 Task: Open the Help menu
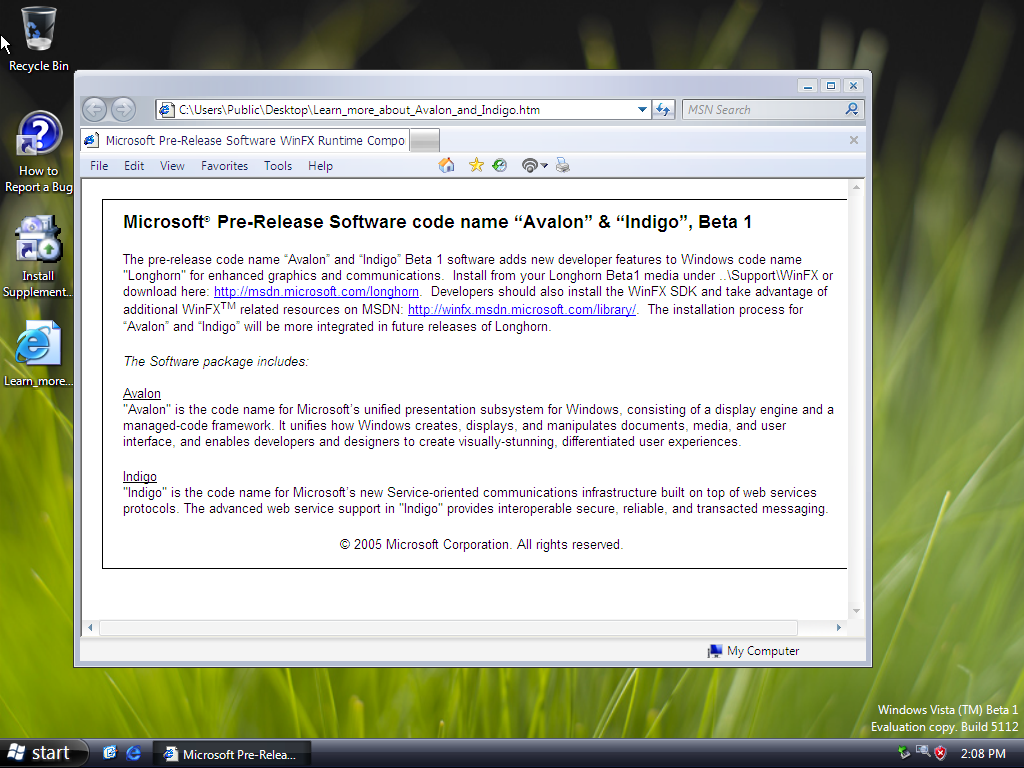coord(321,166)
